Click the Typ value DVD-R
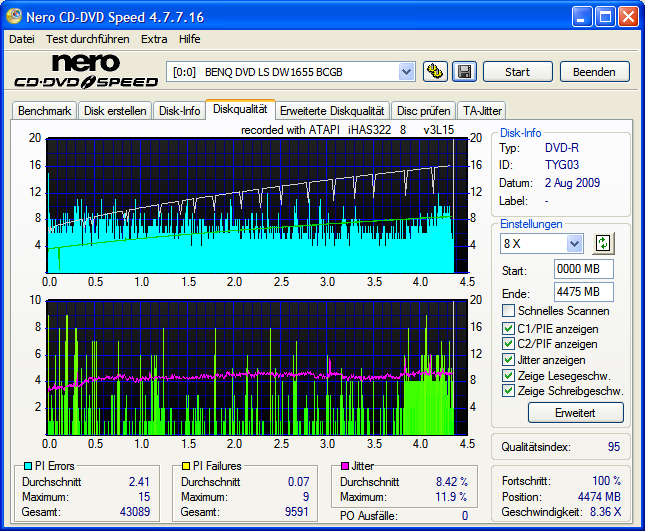This screenshot has width=645, height=531. [562, 148]
